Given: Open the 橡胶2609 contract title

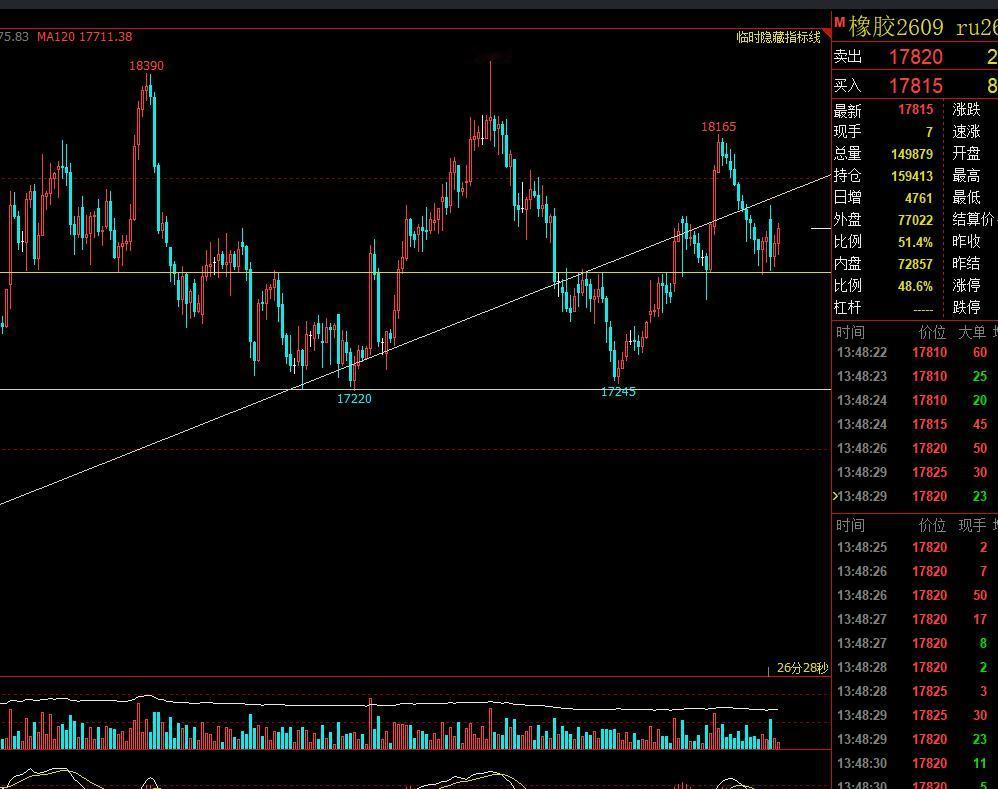Looking at the screenshot, I should click(896, 27).
